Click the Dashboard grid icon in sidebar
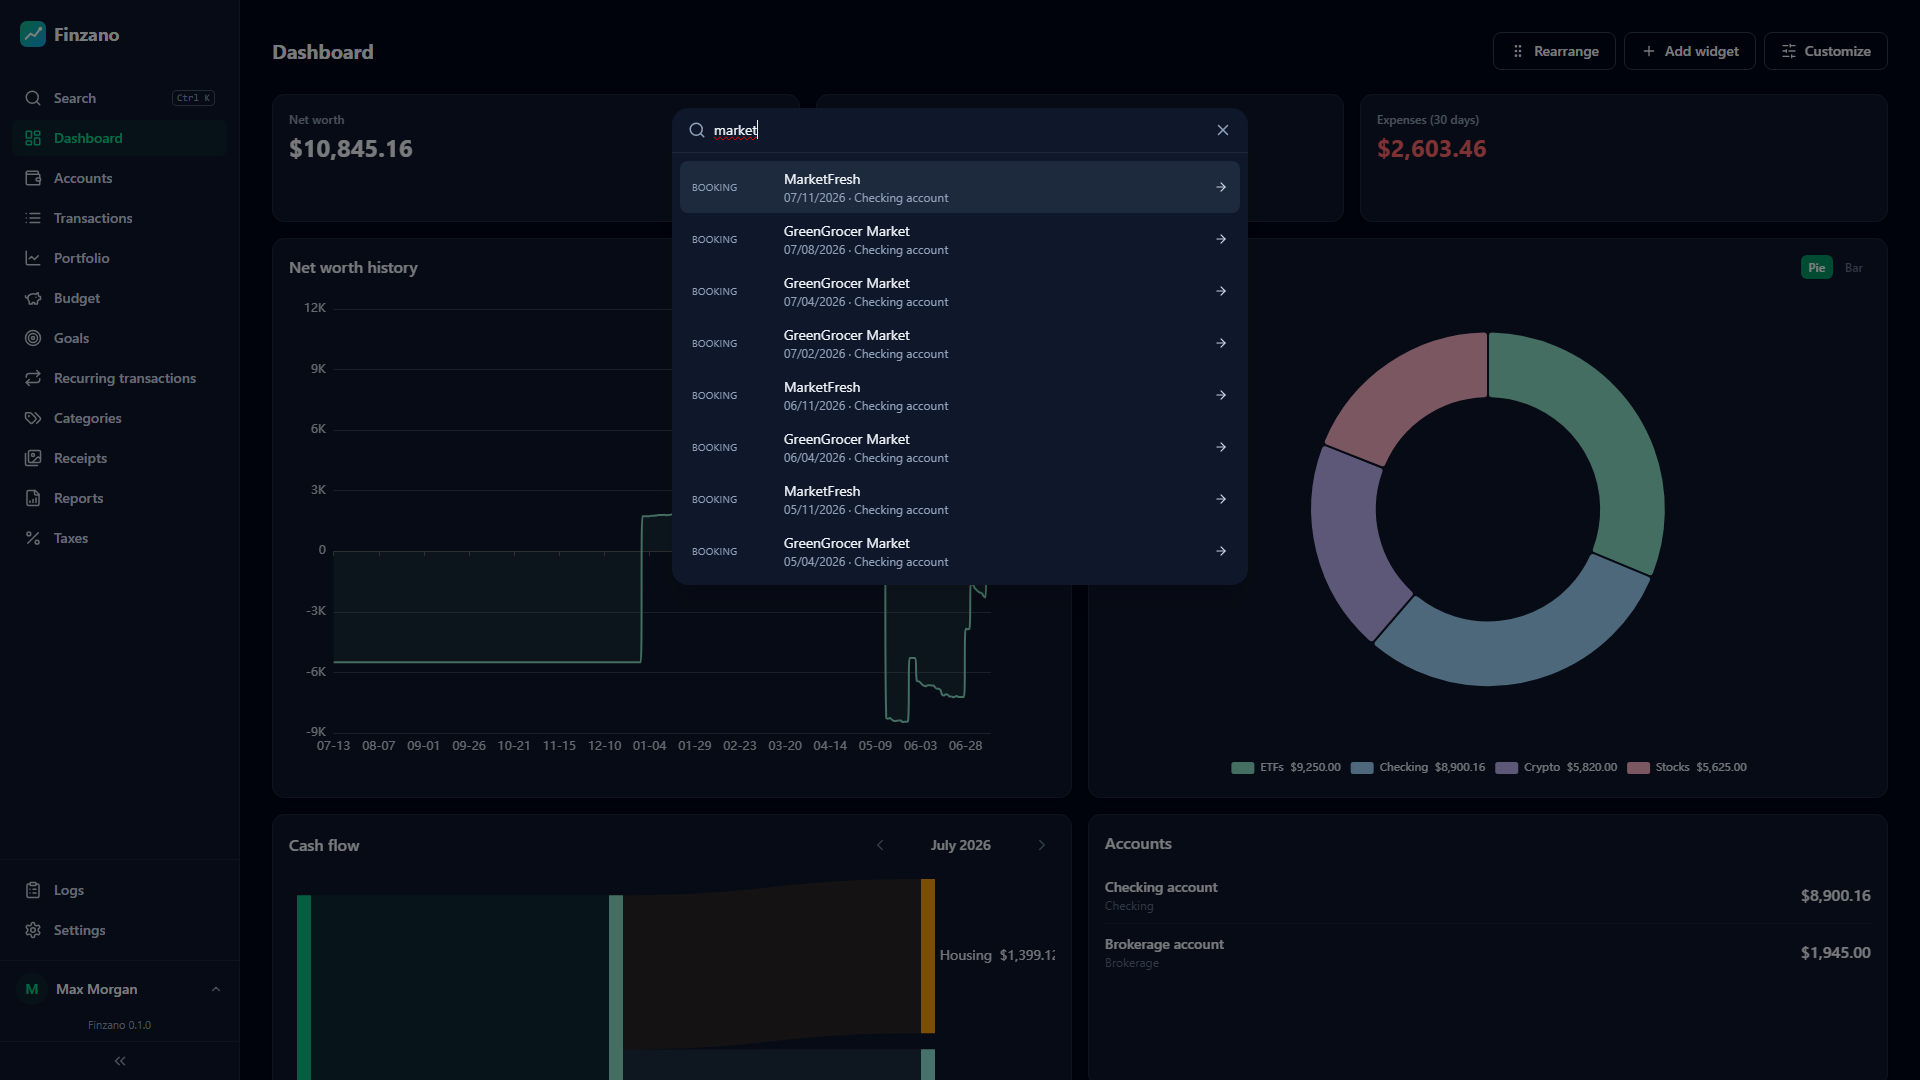Screen dimensions: 1920x1080 [x=33, y=138]
